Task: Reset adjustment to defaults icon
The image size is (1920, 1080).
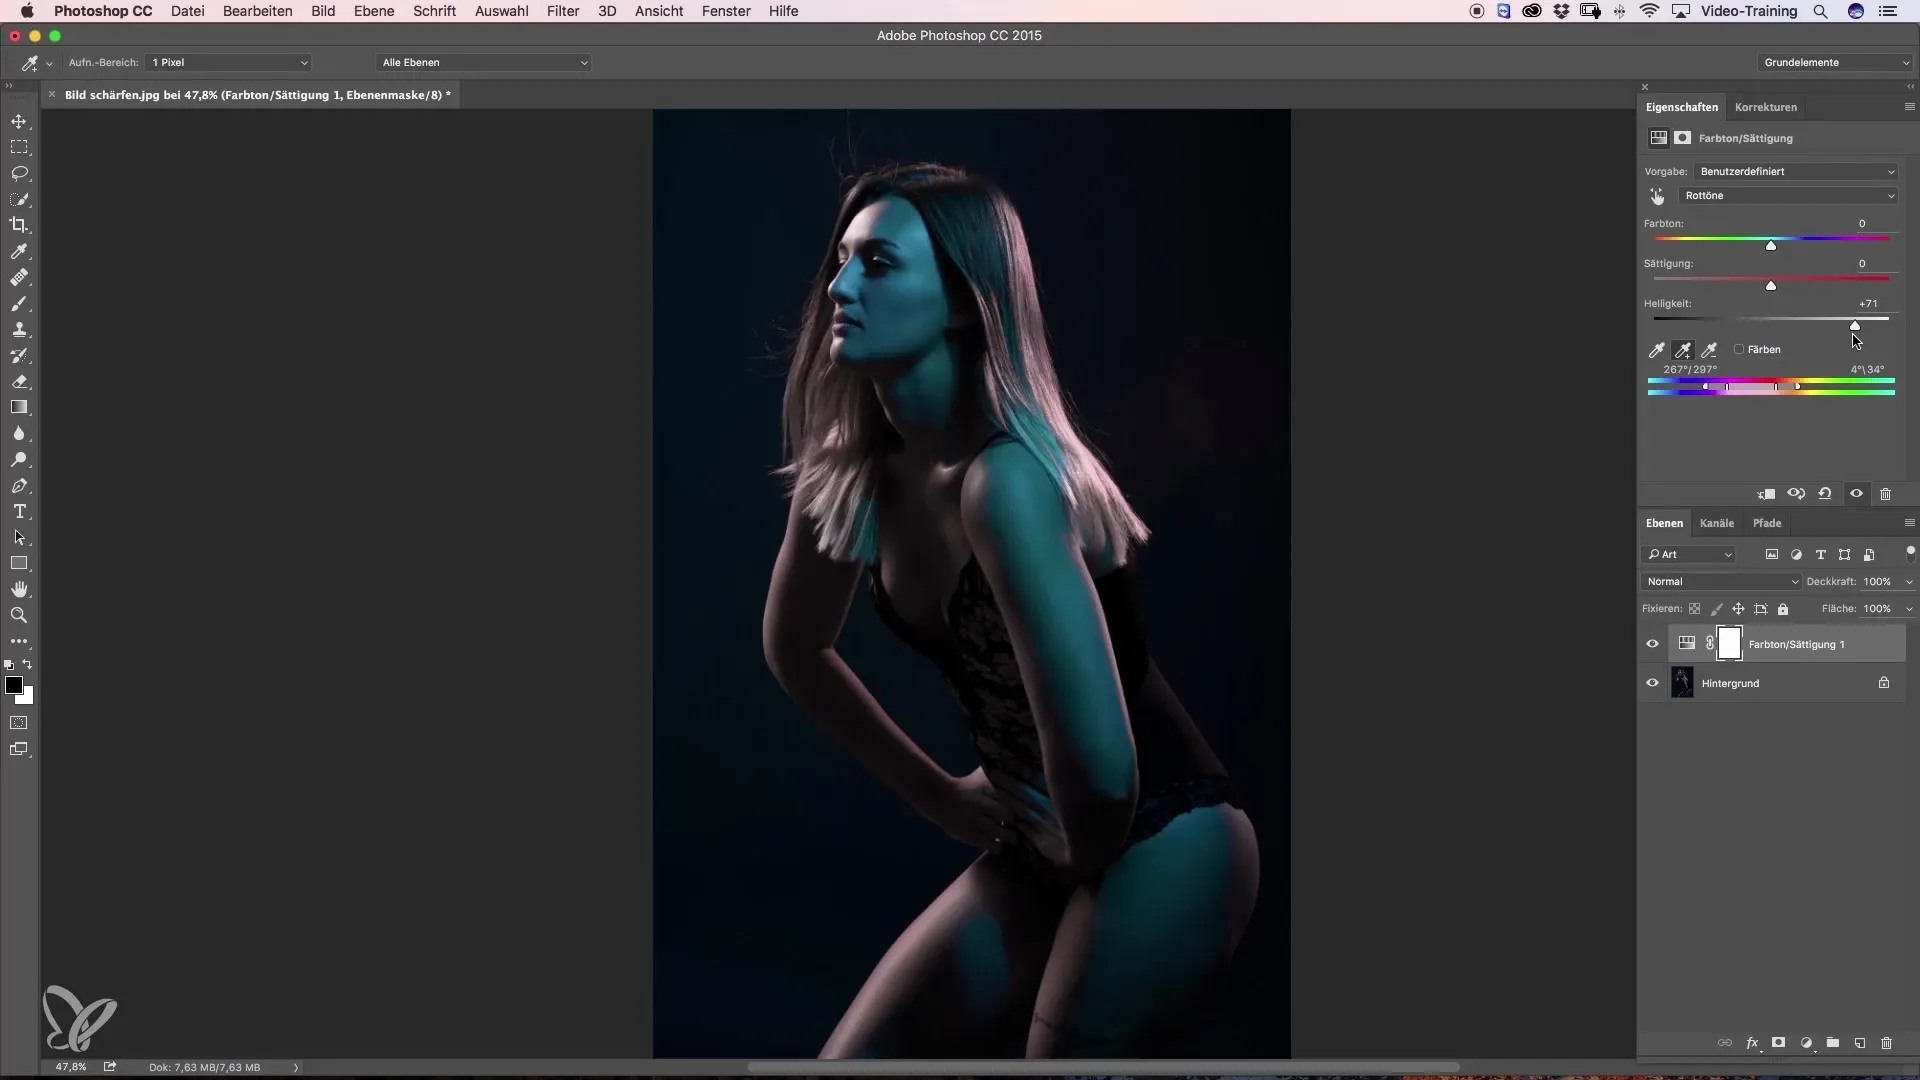Action: pyautogui.click(x=1825, y=494)
